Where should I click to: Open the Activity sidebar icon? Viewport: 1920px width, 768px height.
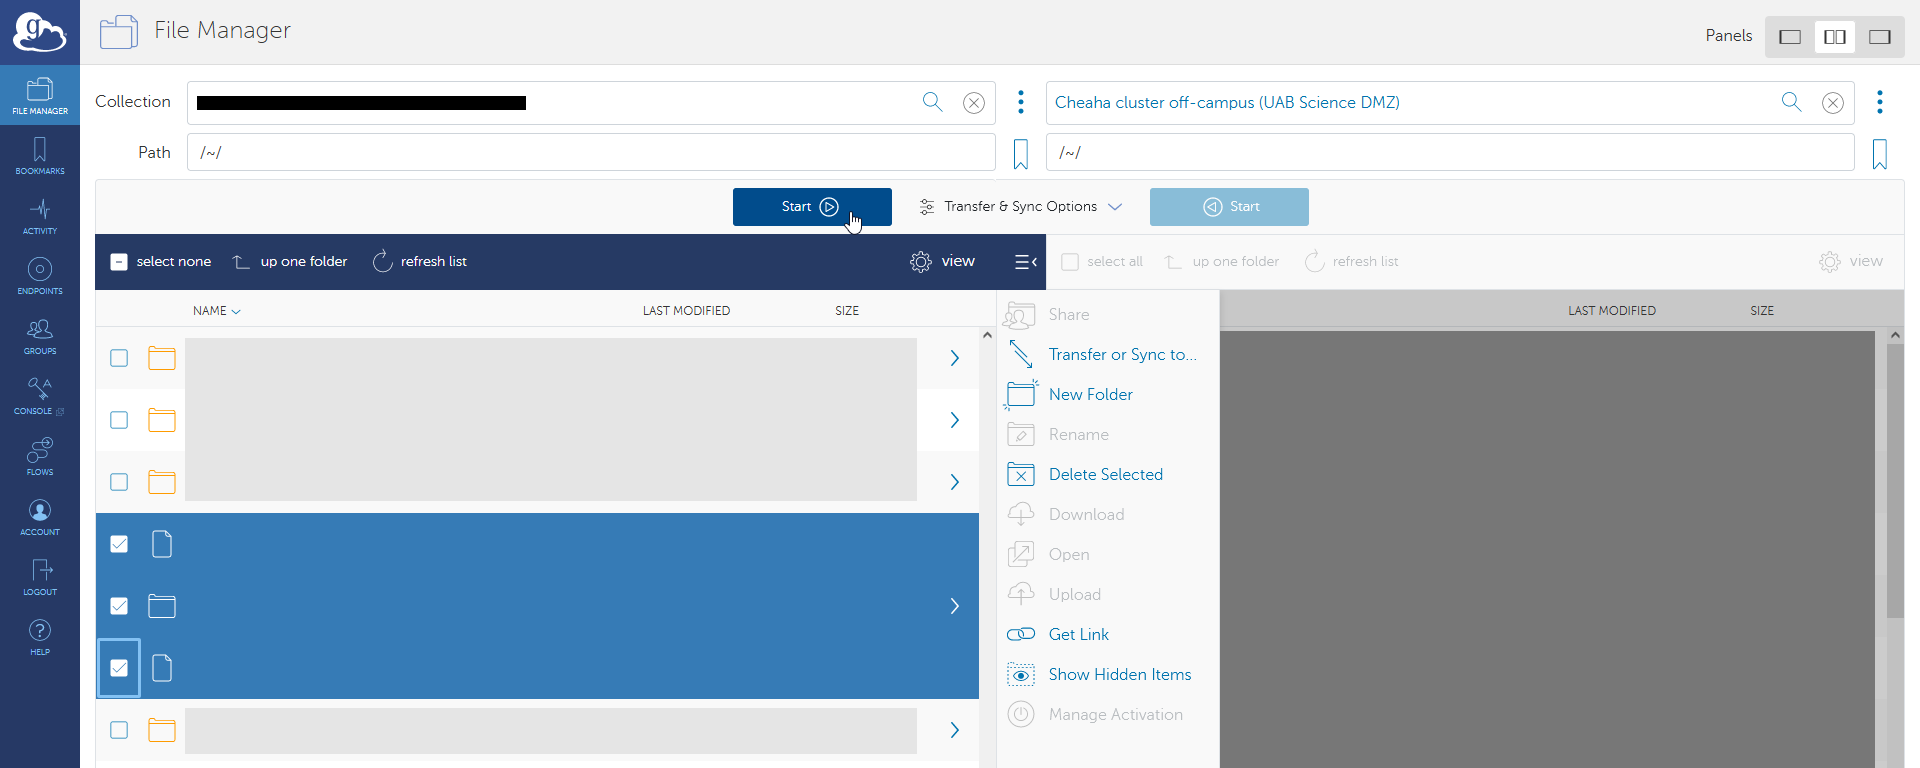[x=40, y=215]
